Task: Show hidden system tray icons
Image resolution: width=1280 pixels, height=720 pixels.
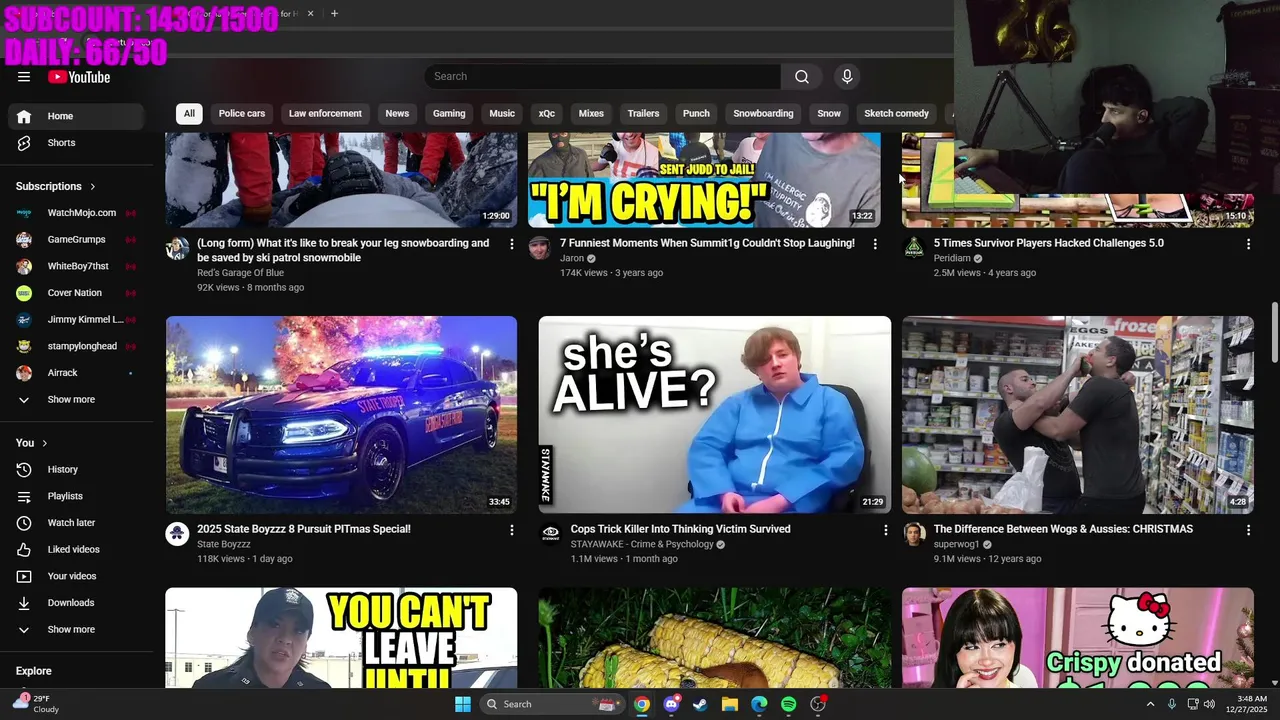Action: coord(1150,704)
